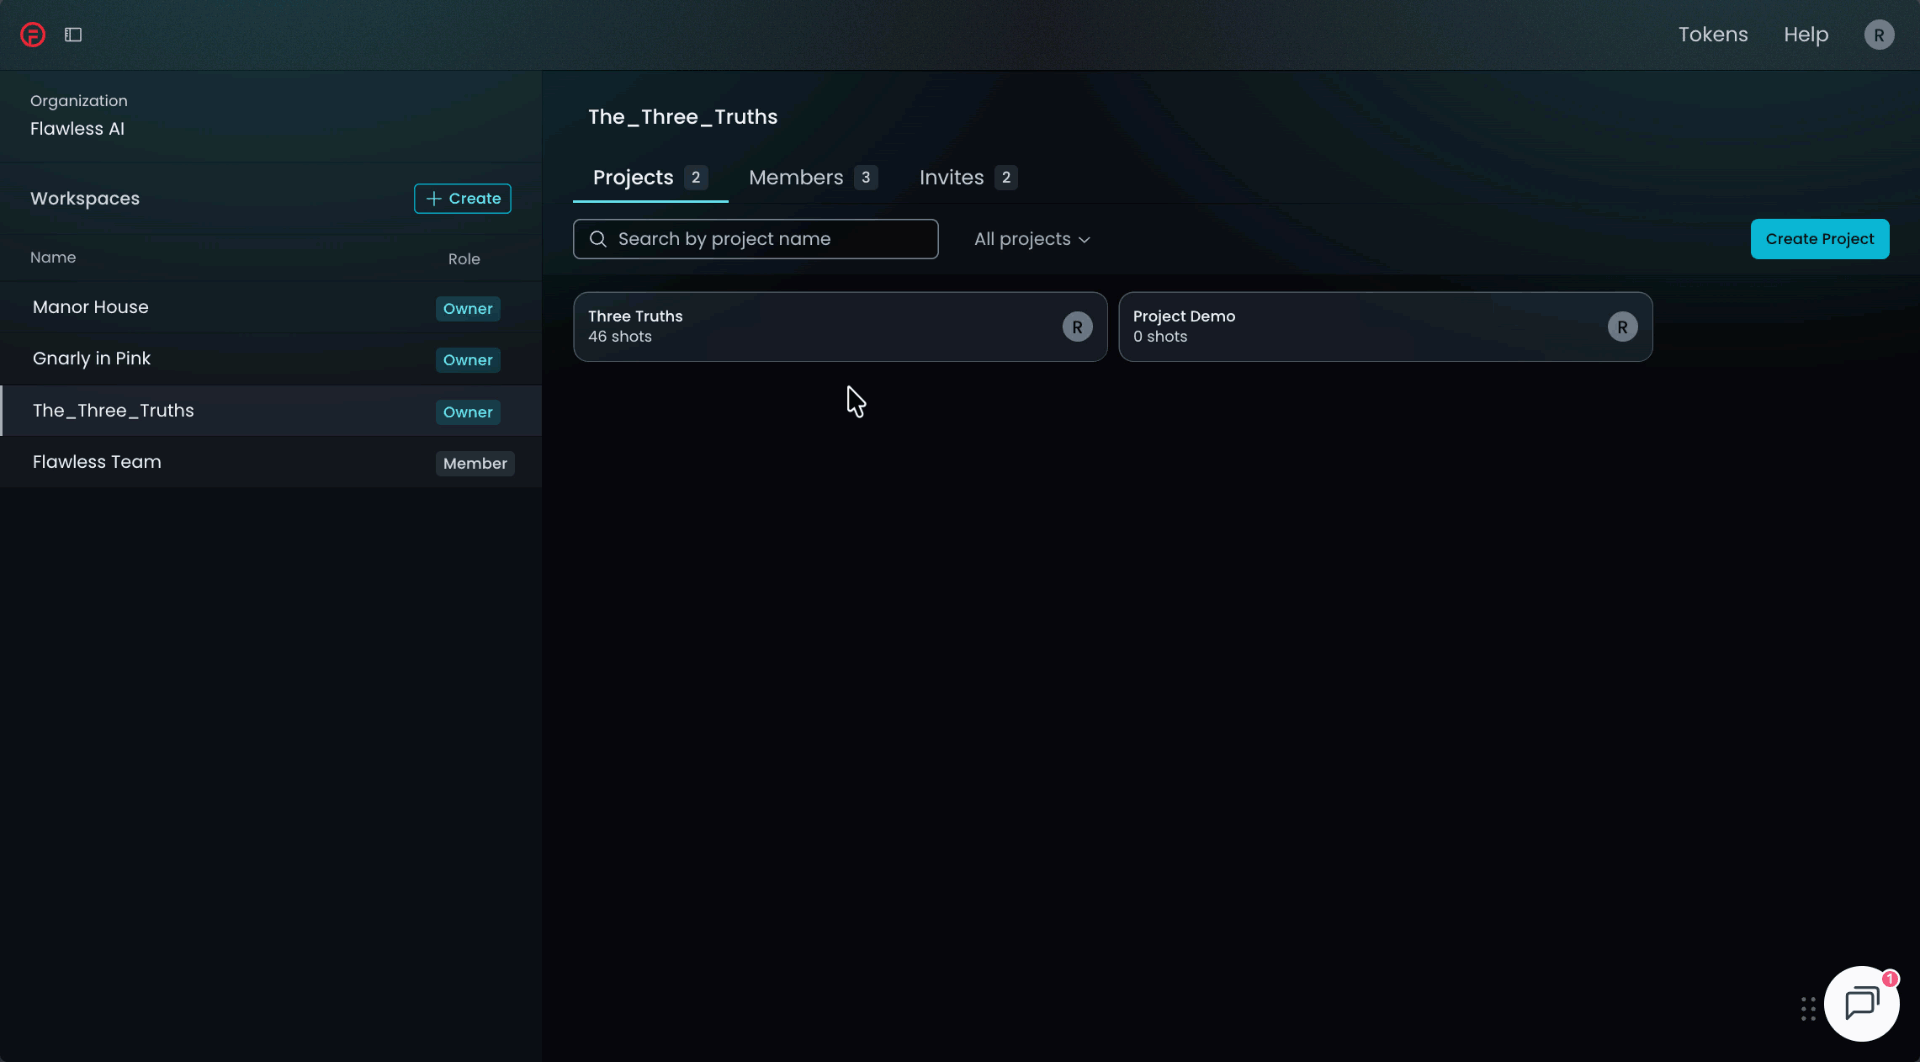Click the Owner badge for The_Three_Truths
This screenshot has width=1920, height=1062.
tap(468, 412)
